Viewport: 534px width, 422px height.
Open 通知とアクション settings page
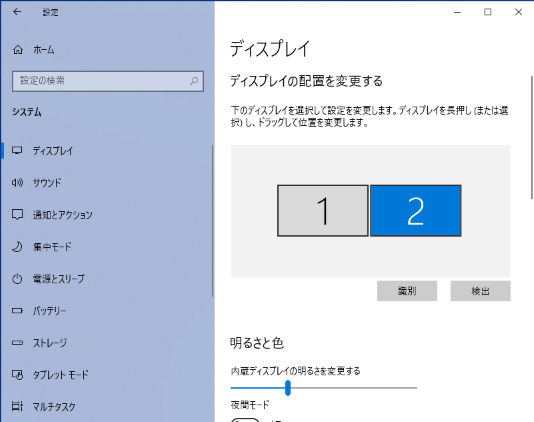tap(108, 215)
